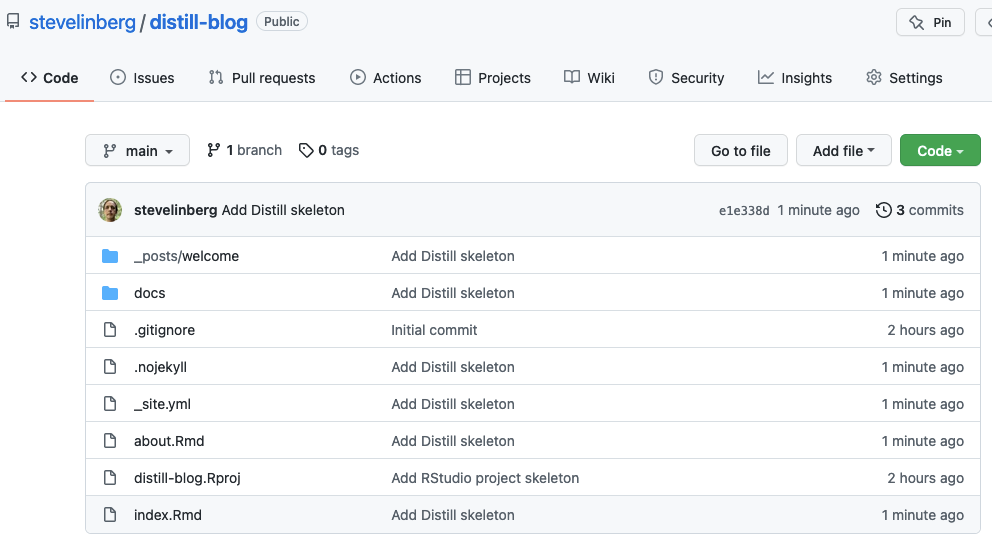The image size is (992, 543).
Task: Open the green Code dropdown
Action: coord(940,150)
